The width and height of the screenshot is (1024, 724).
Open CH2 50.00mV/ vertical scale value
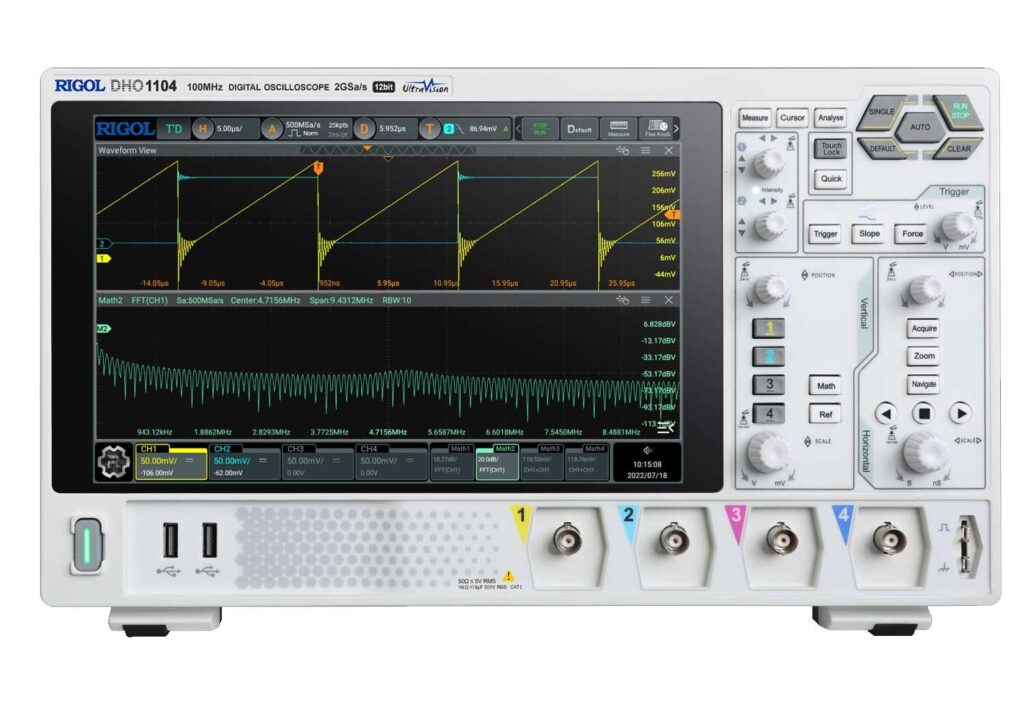232,461
